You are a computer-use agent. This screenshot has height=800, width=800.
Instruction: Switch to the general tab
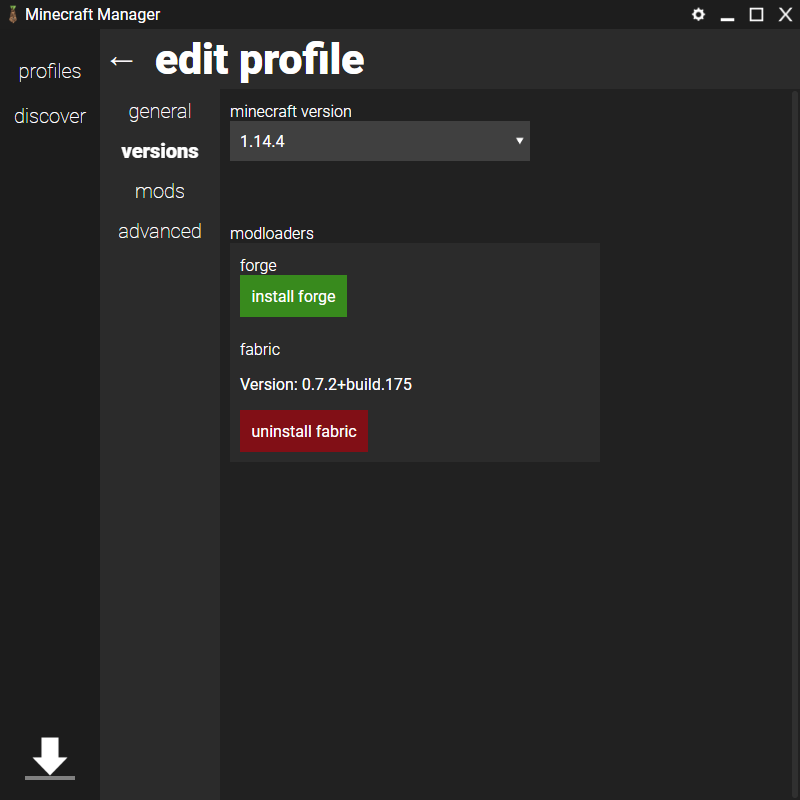coord(160,112)
